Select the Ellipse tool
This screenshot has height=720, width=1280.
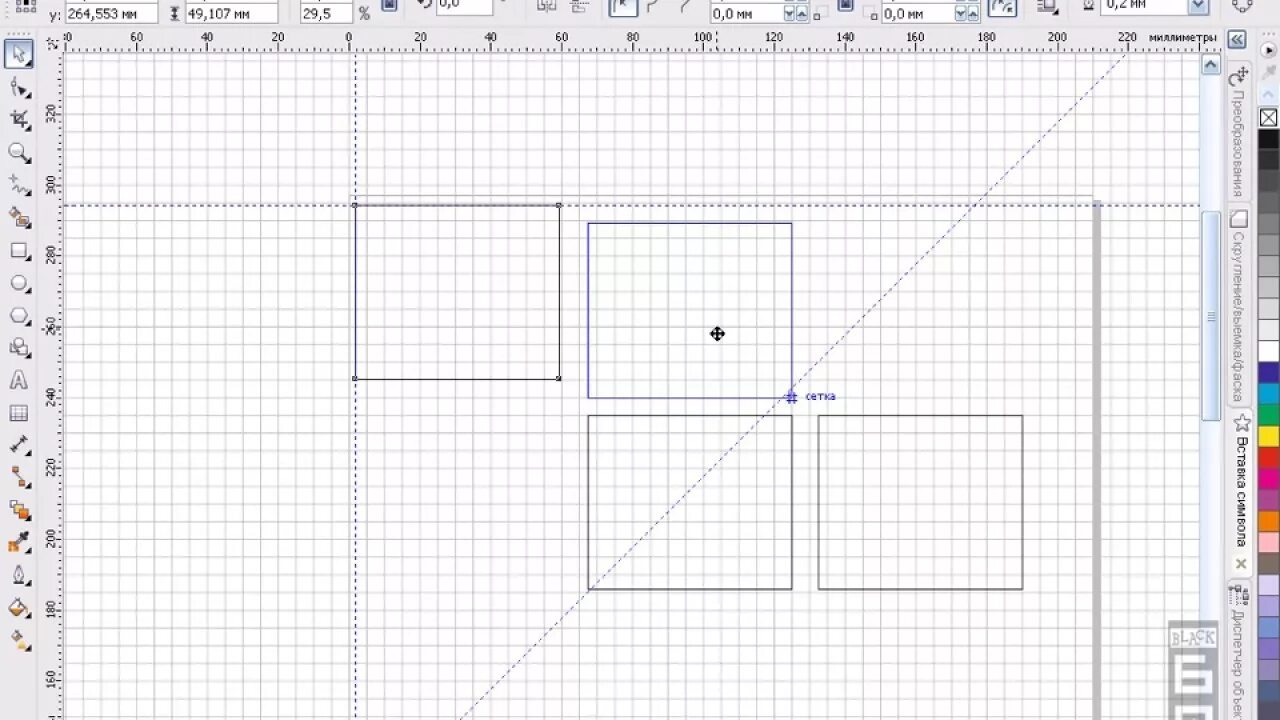[x=18, y=284]
